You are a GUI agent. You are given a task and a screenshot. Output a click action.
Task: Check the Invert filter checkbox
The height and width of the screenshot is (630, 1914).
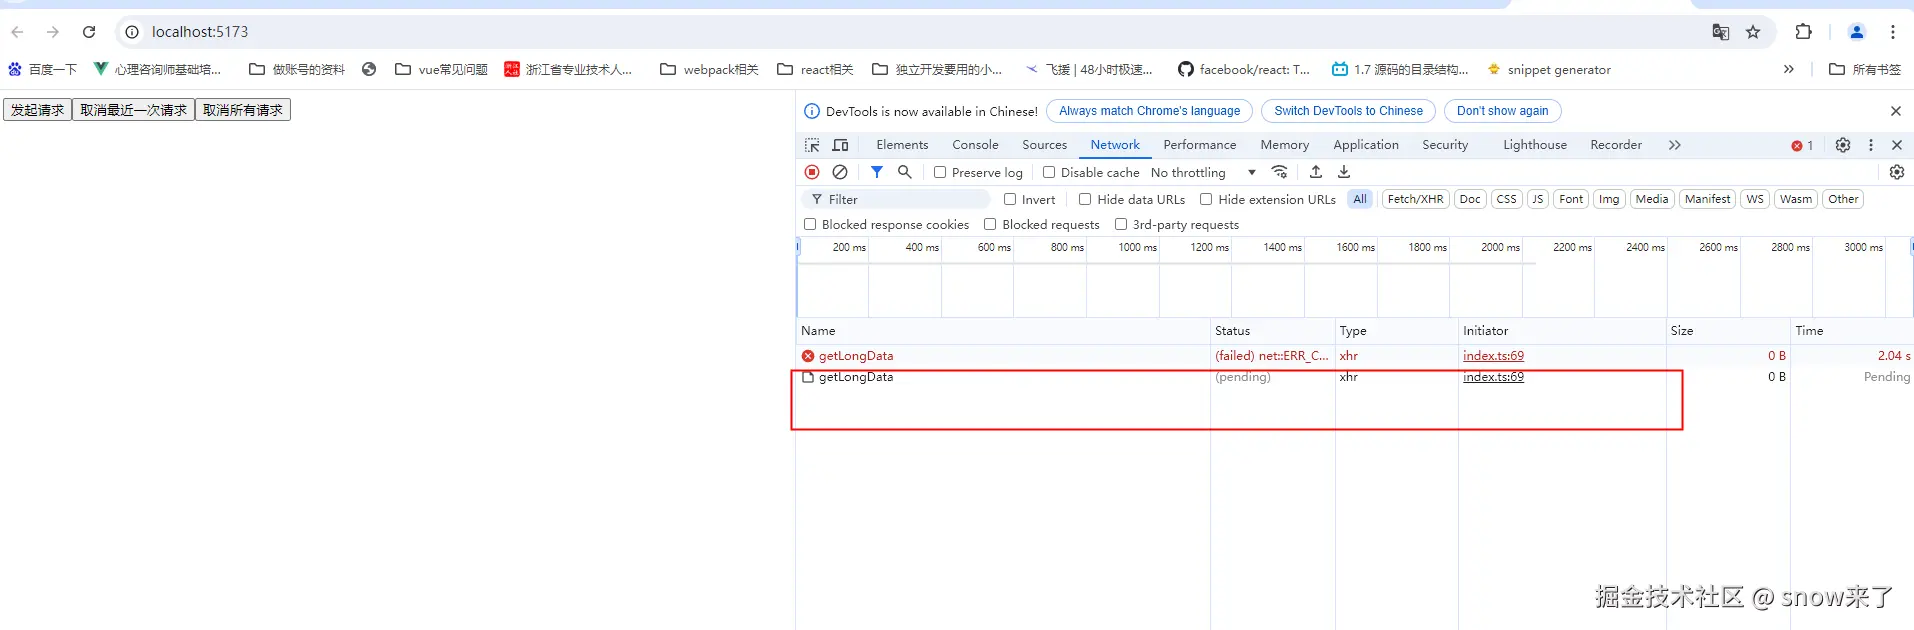pyautogui.click(x=1010, y=199)
